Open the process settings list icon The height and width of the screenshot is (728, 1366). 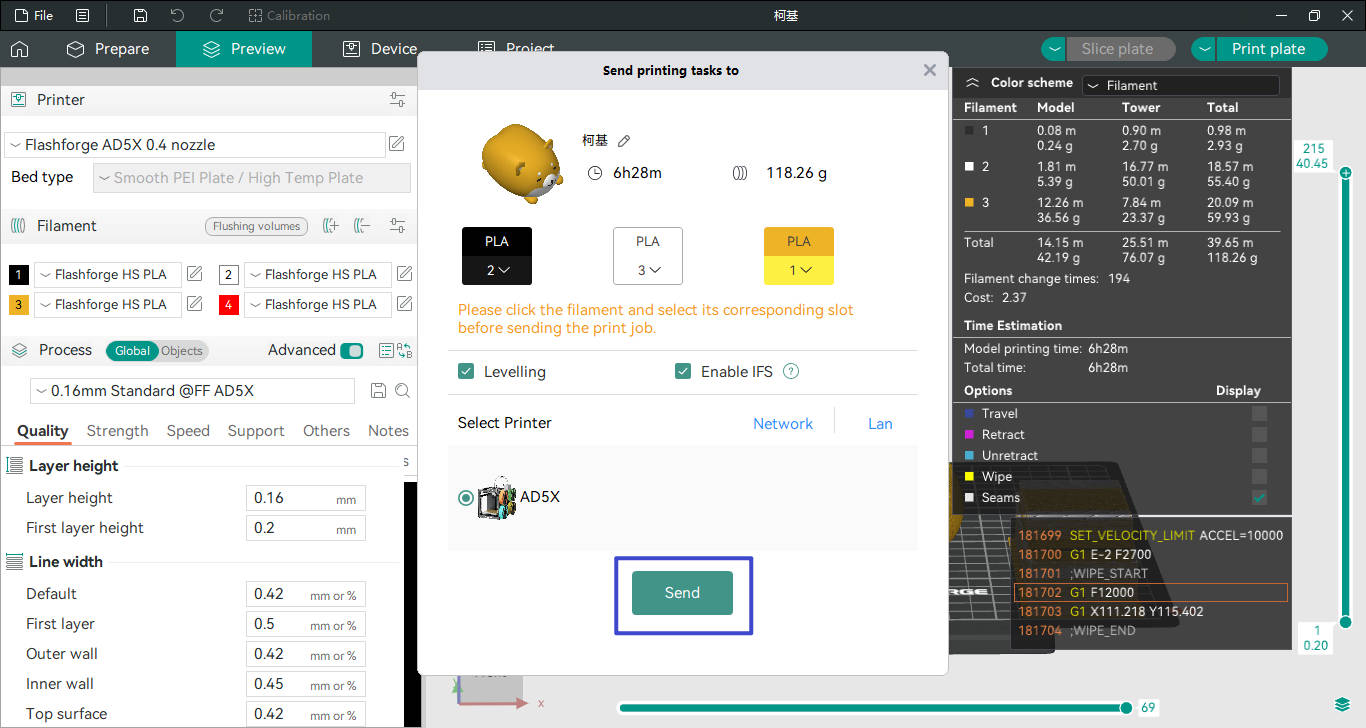(x=386, y=351)
